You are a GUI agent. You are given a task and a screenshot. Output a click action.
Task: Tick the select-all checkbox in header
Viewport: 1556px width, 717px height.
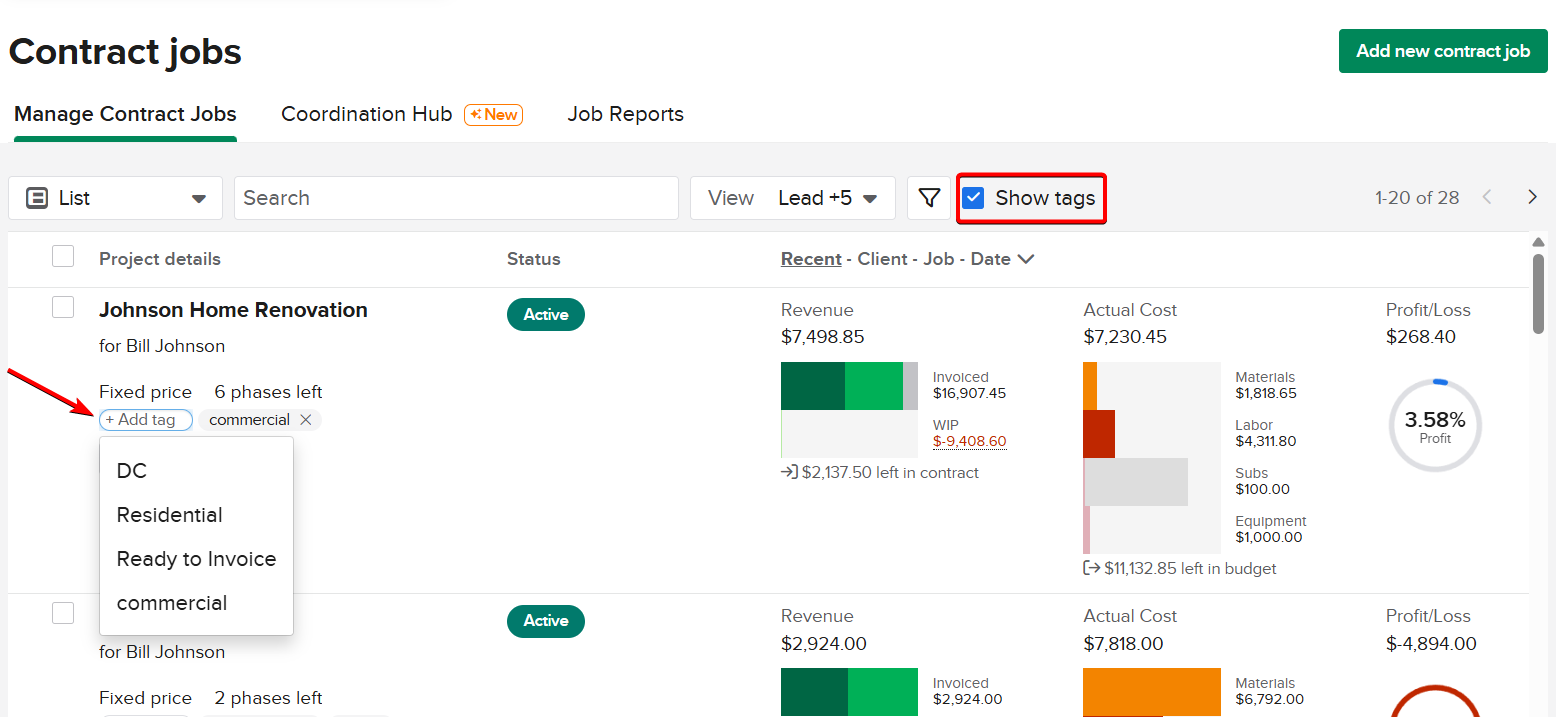(x=63, y=257)
